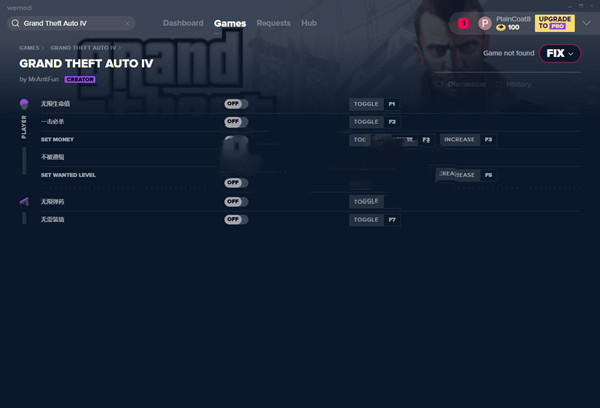Open the Requests tab
Image resolution: width=600 pixels, height=408 pixels.
pos(273,23)
